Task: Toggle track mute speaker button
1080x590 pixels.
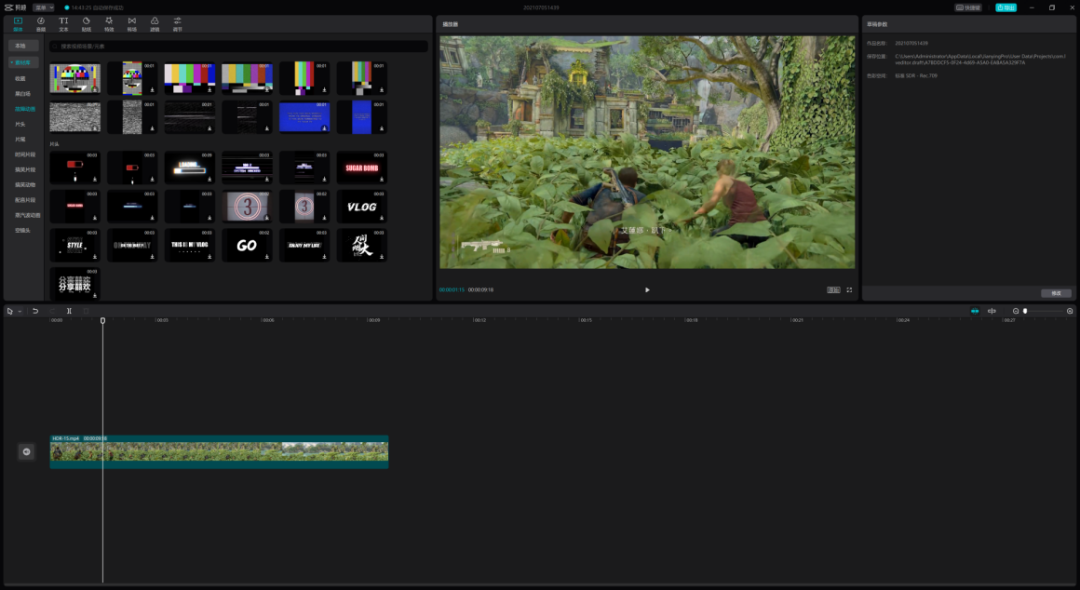Action: click(26, 452)
